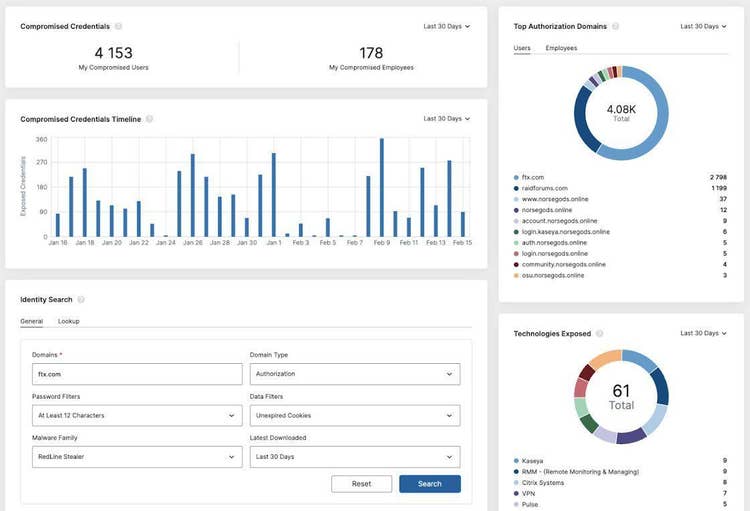Click info icon next to Top Authorization Domains
The width and height of the screenshot is (750, 511).
[x=616, y=26]
